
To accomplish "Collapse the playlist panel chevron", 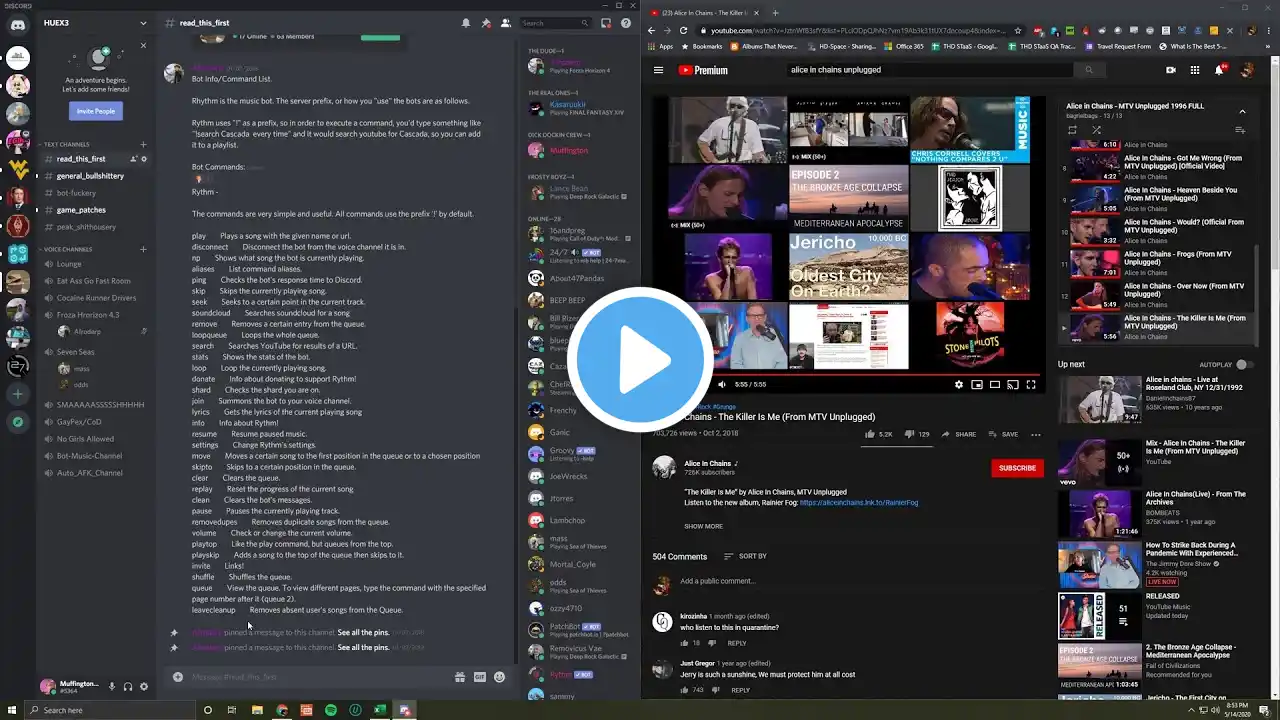I will coord(1242,111).
